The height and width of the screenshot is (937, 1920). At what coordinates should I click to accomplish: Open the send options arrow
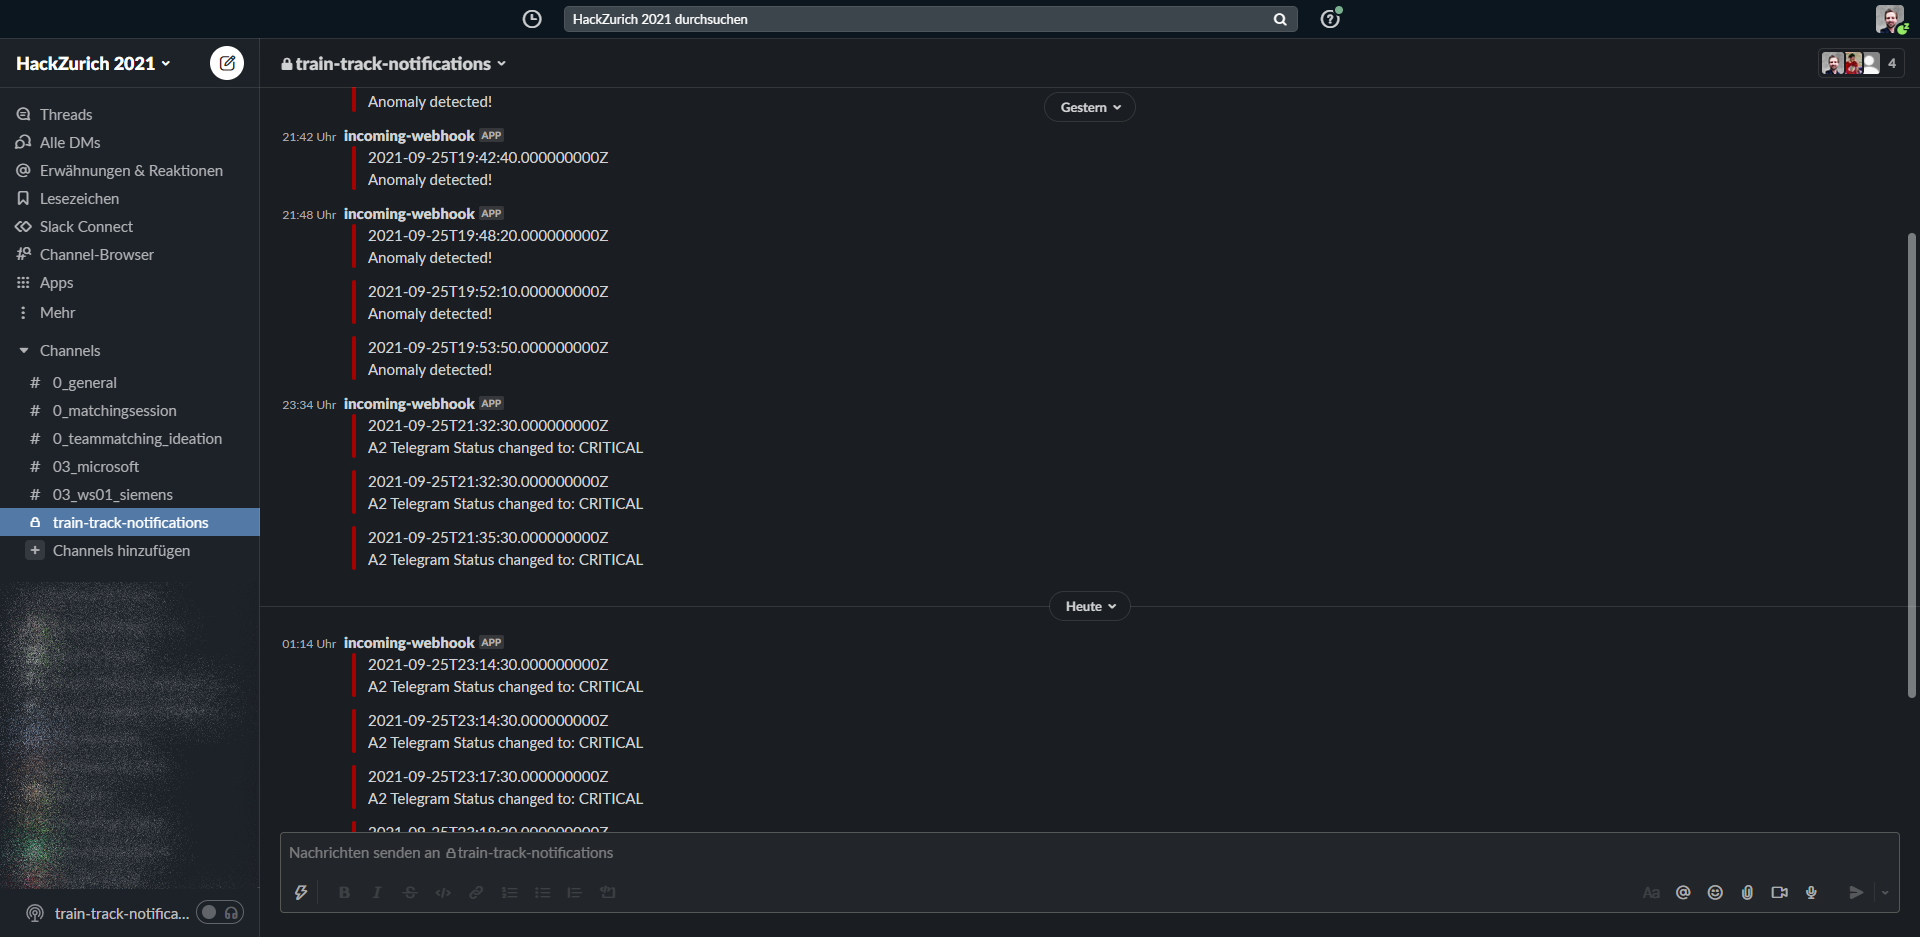click(1885, 892)
